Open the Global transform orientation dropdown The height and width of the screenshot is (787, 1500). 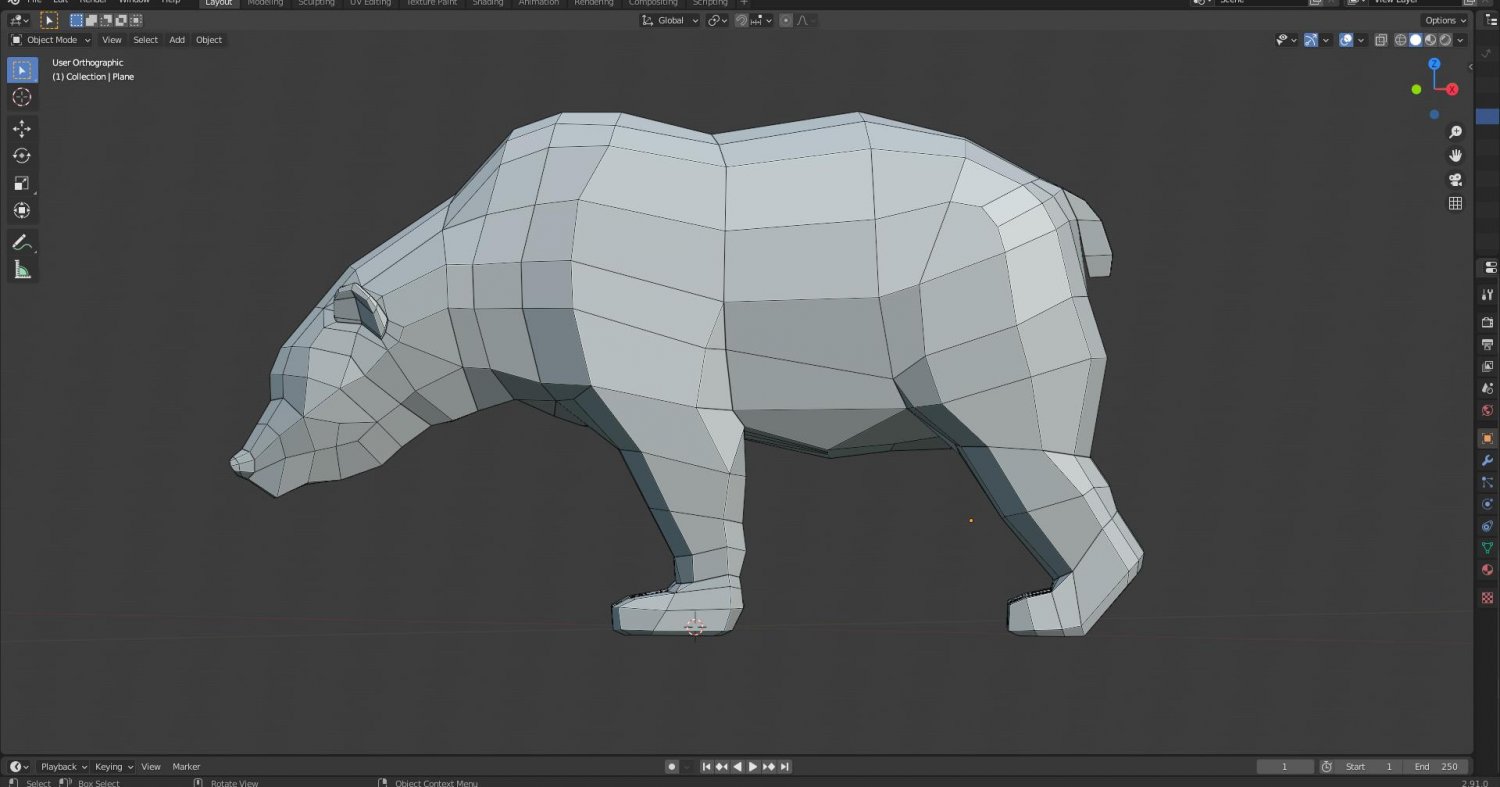670,20
